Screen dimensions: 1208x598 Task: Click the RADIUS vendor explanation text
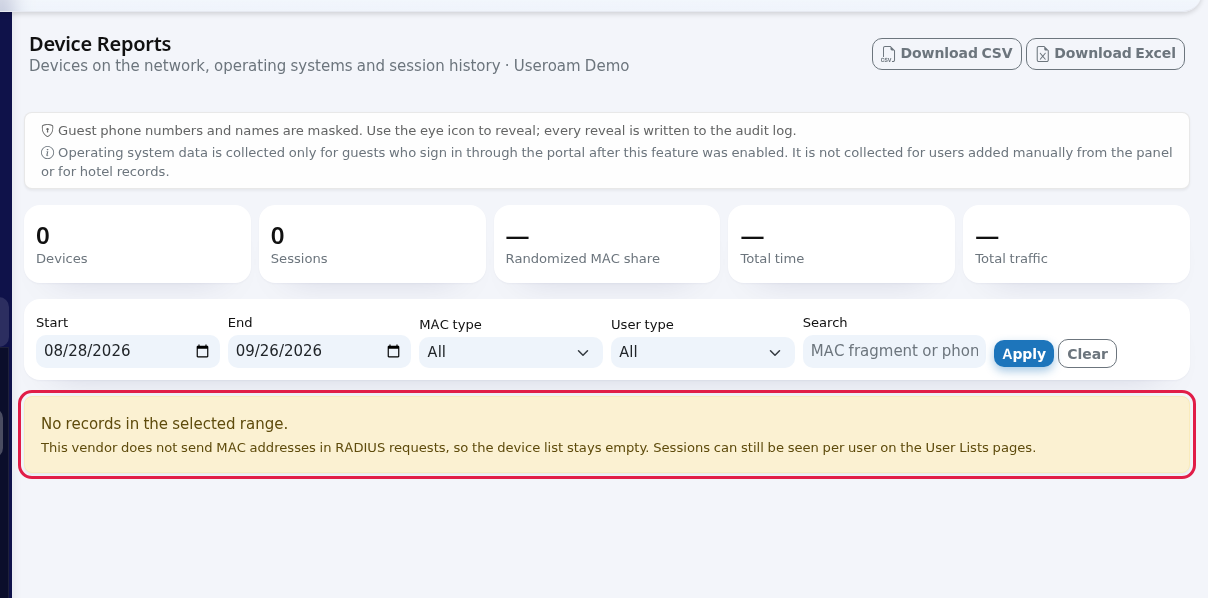[x=538, y=447]
